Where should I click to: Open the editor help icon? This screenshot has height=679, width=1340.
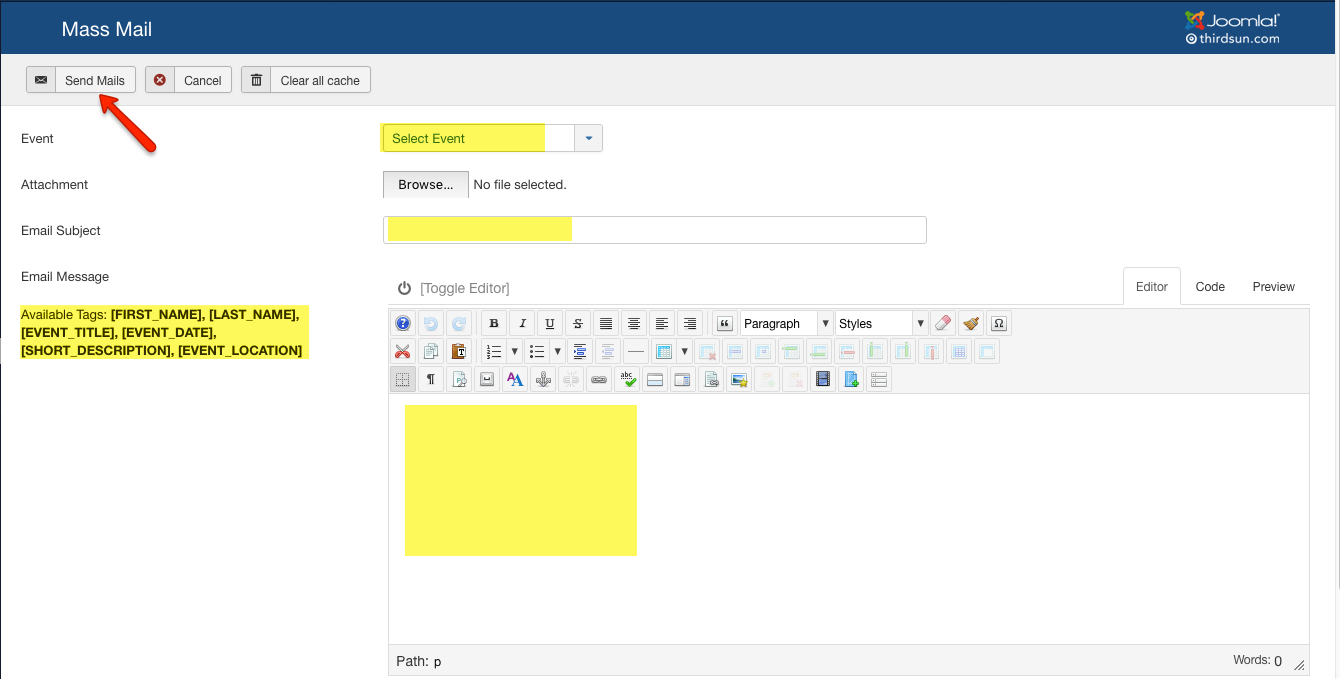coord(402,324)
